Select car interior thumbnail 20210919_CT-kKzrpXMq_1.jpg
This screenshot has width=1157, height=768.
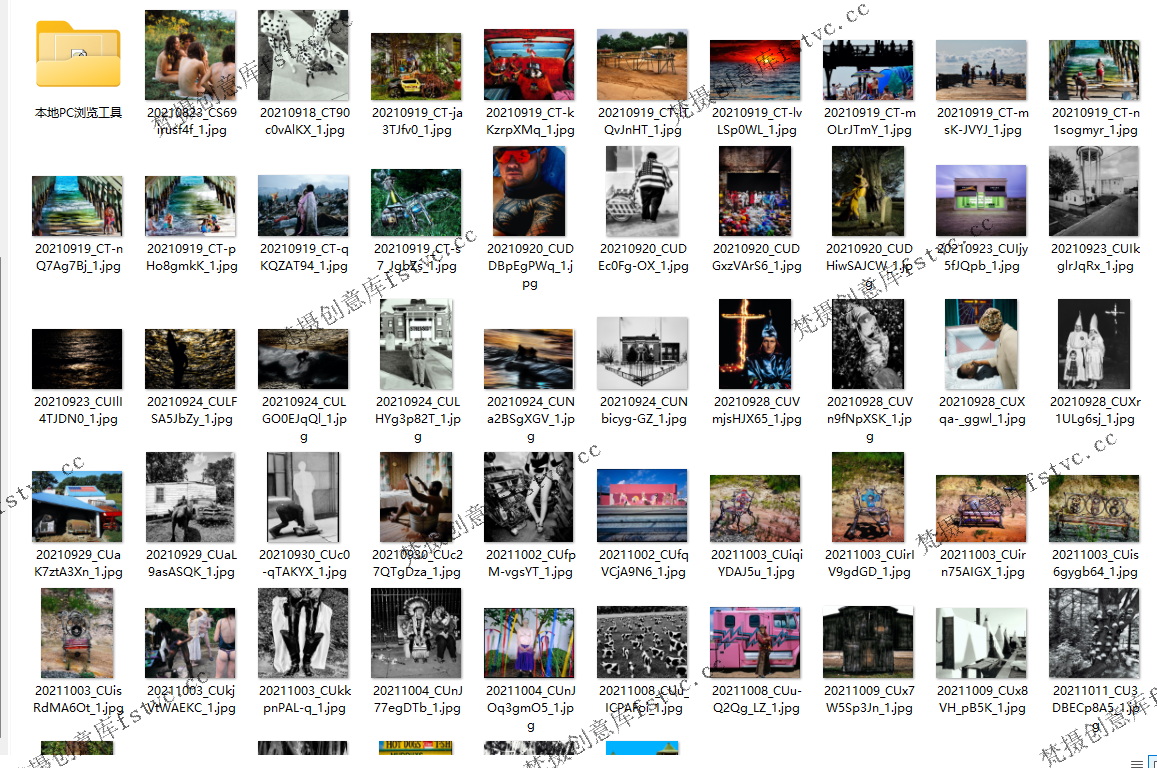pyautogui.click(x=529, y=64)
